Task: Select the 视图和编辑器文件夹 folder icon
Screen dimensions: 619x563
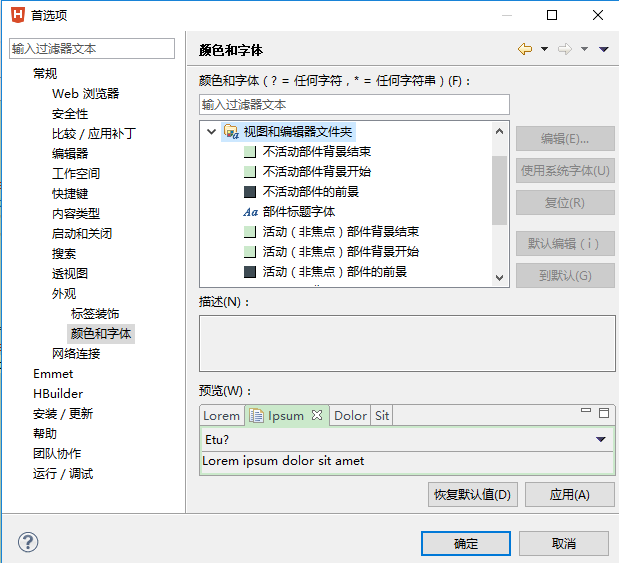Action: click(231, 131)
